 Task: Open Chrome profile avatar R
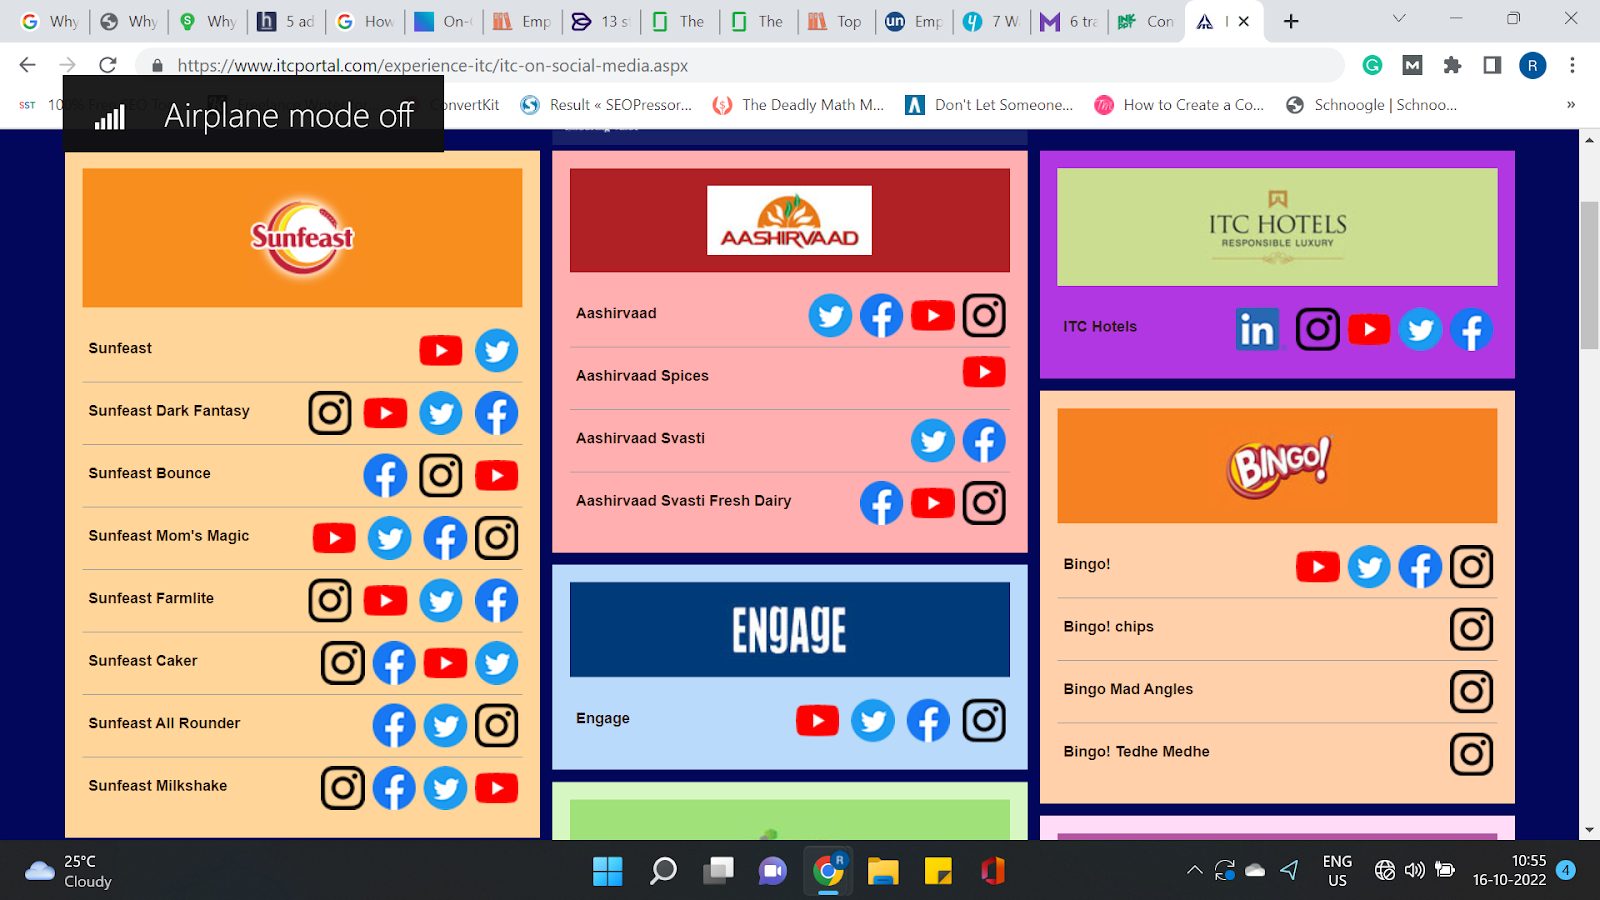click(x=1532, y=65)
